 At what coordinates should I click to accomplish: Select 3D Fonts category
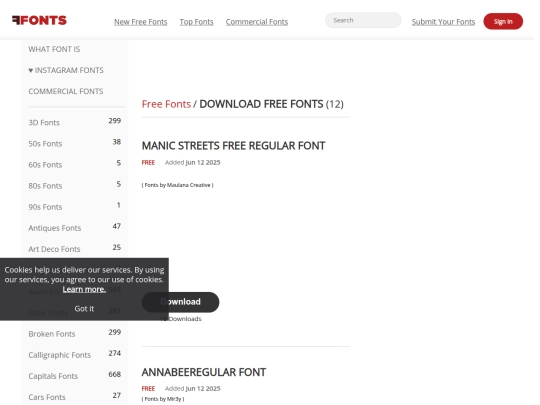point(44,123)
